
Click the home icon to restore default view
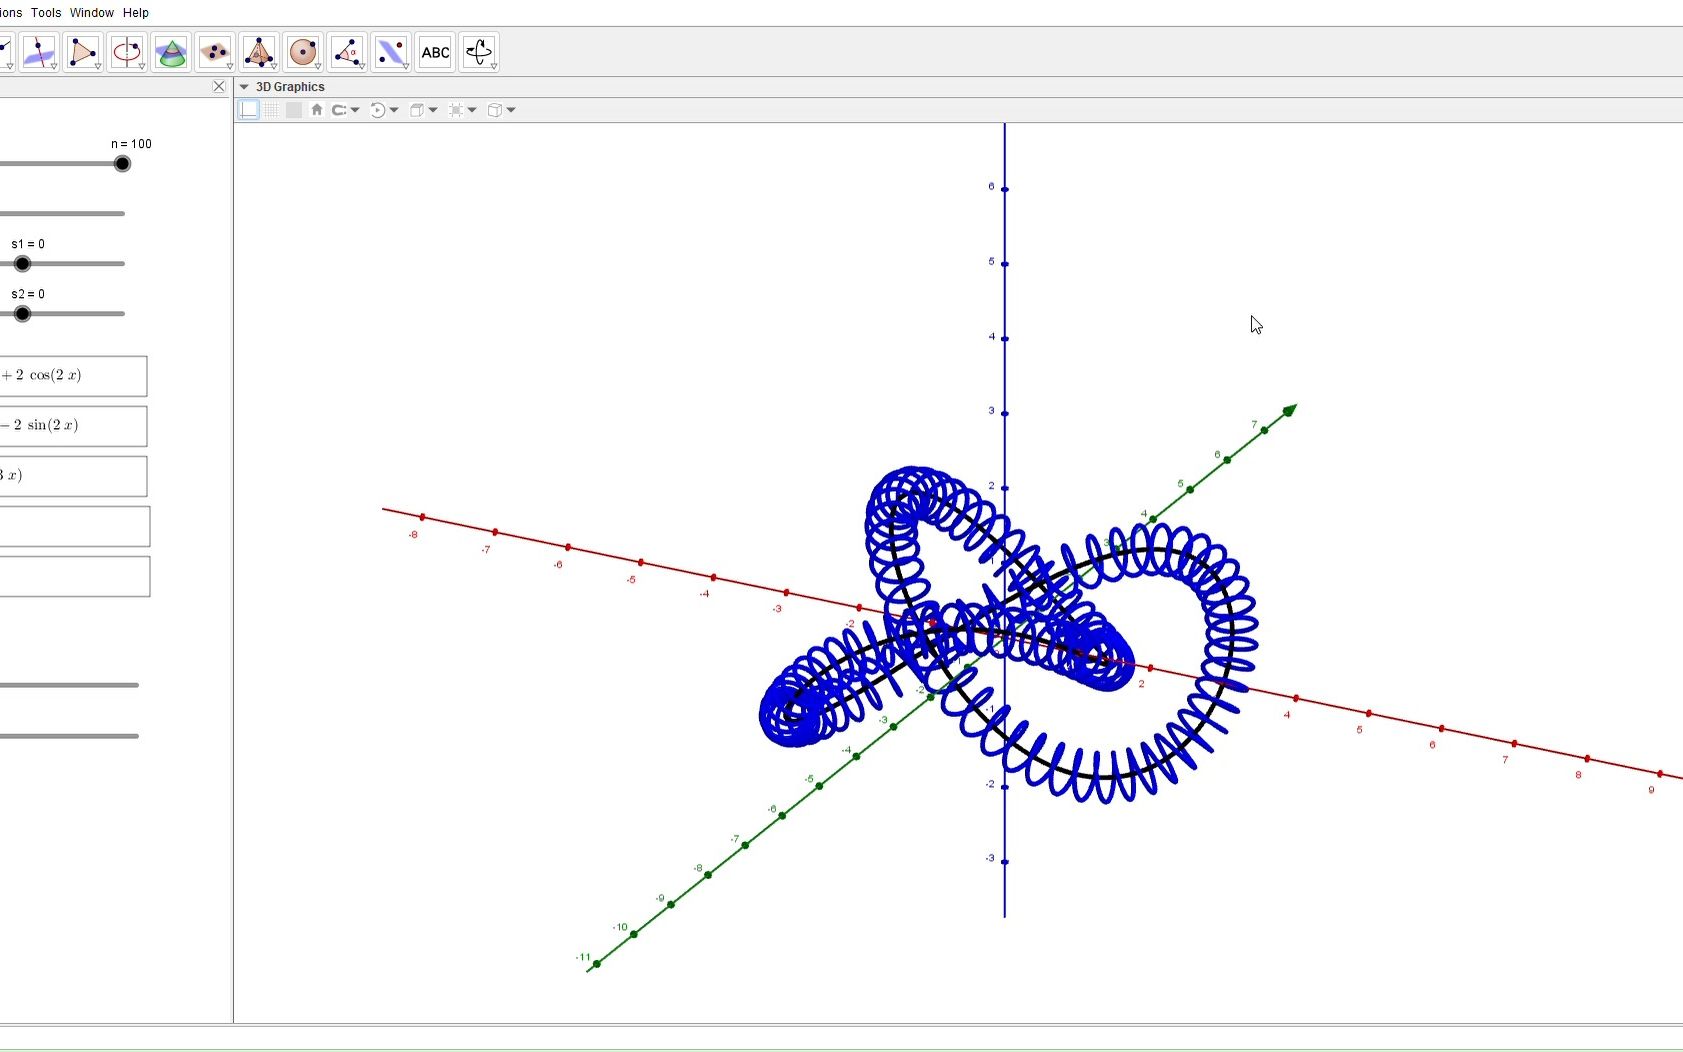point(317,110)
